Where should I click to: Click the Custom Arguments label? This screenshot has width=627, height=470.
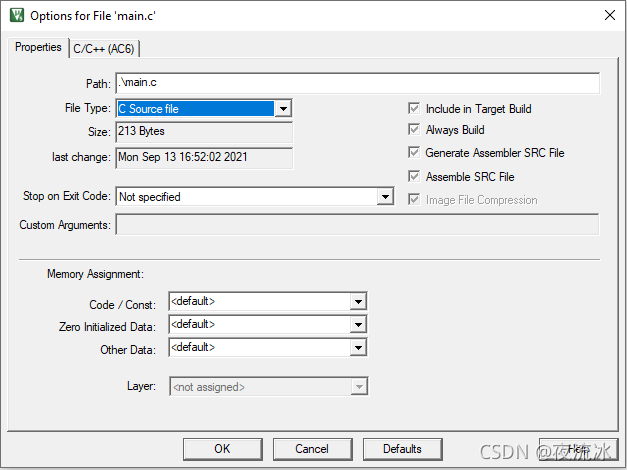(65, 225)
